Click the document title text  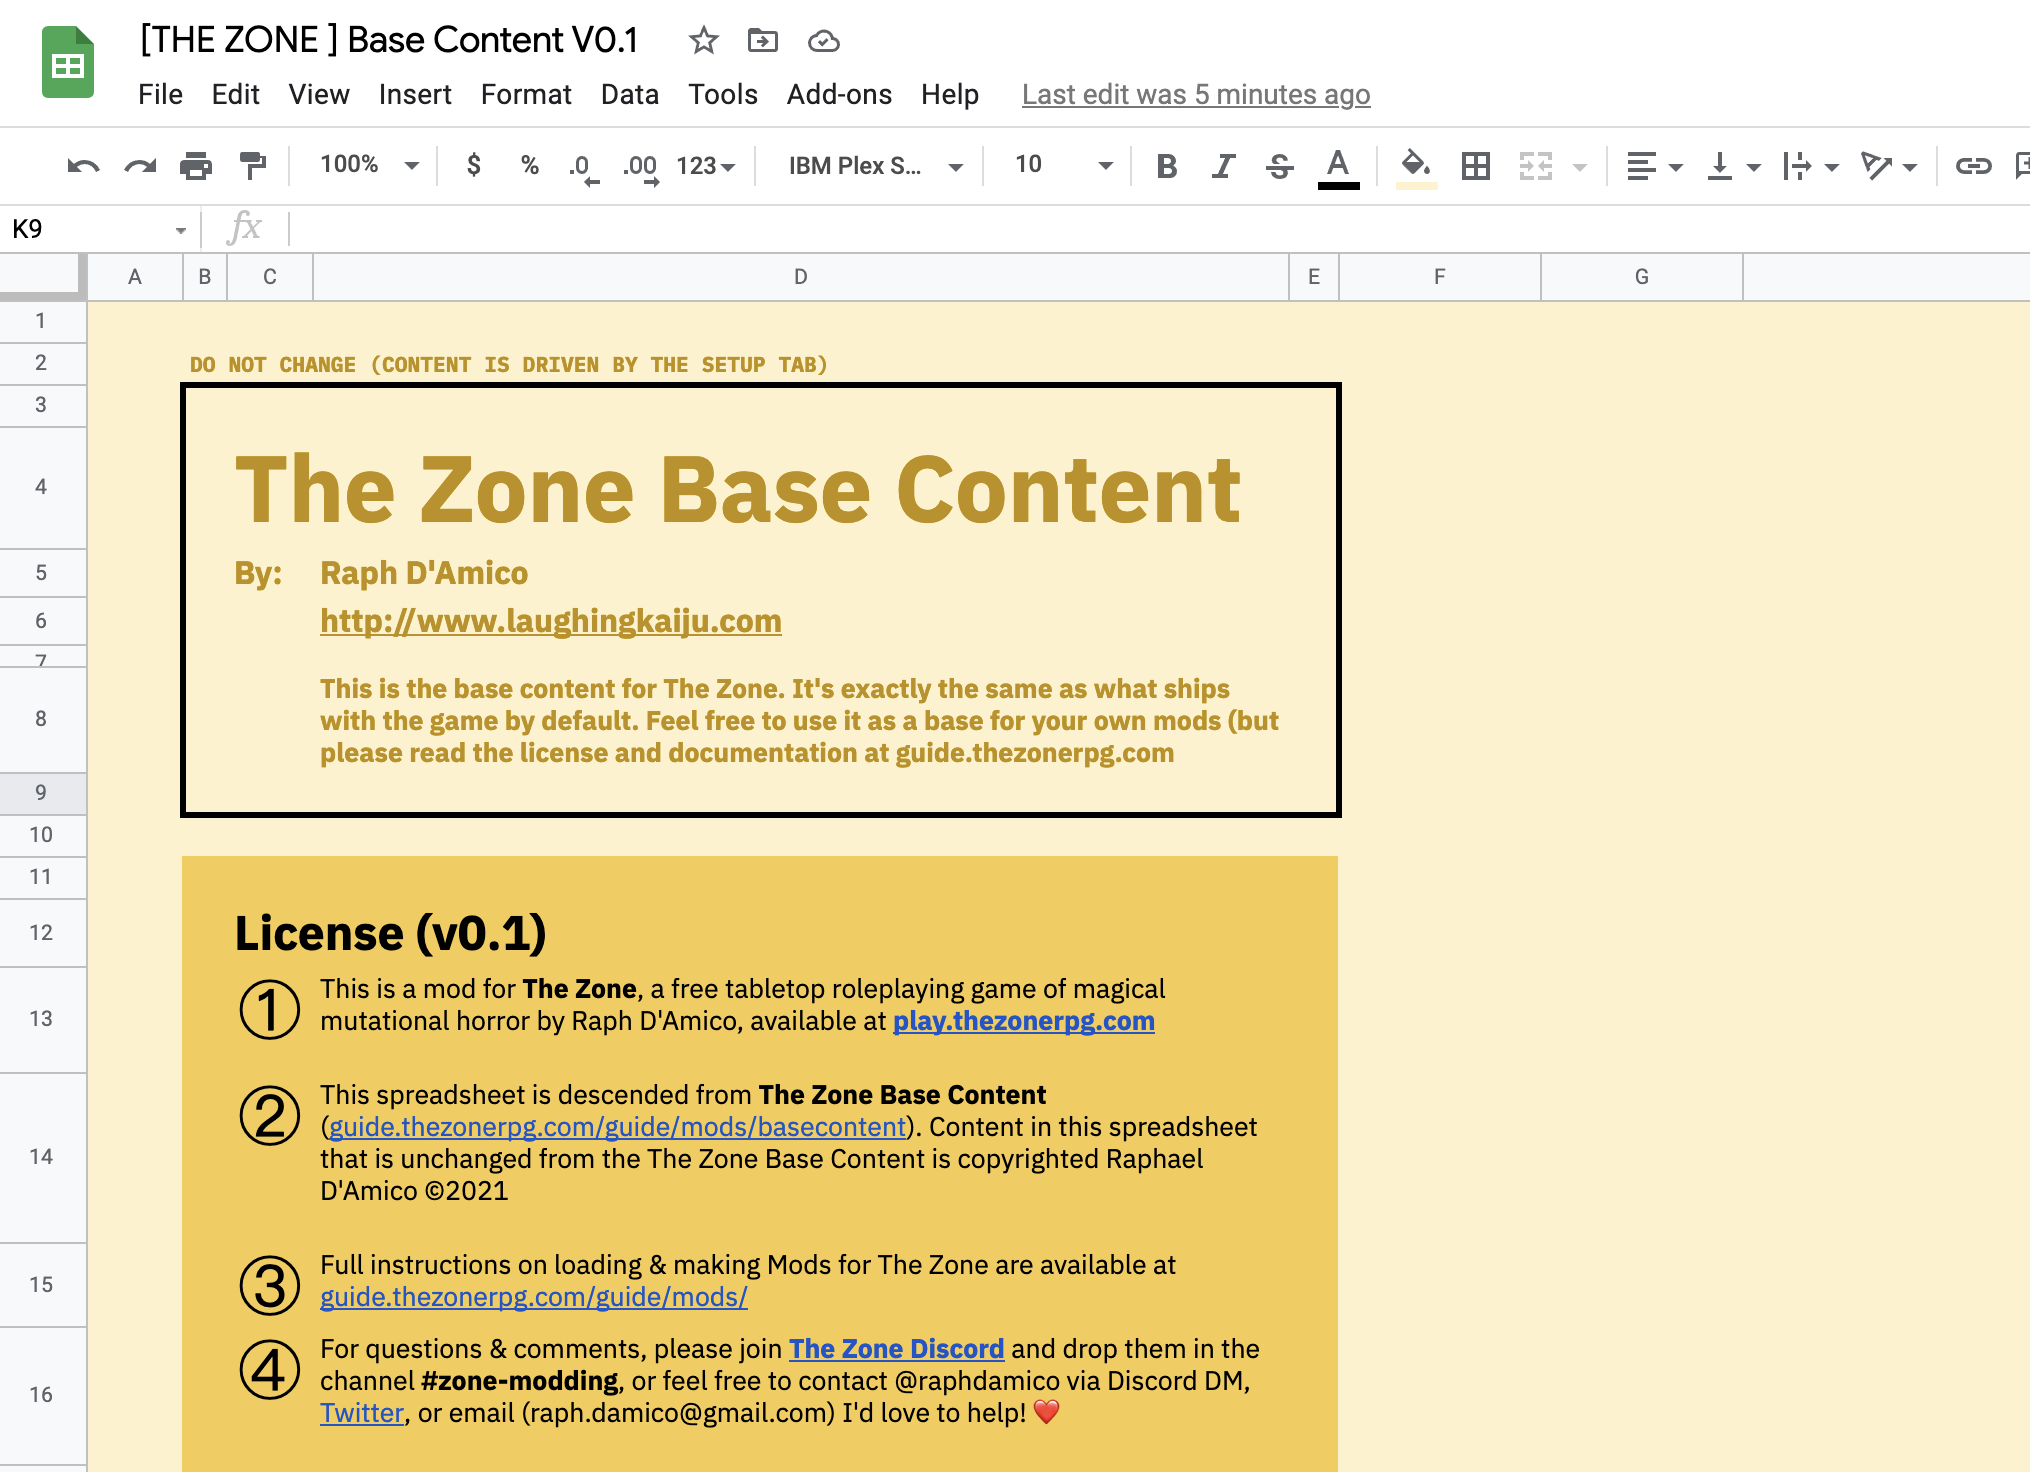[389, 40]
